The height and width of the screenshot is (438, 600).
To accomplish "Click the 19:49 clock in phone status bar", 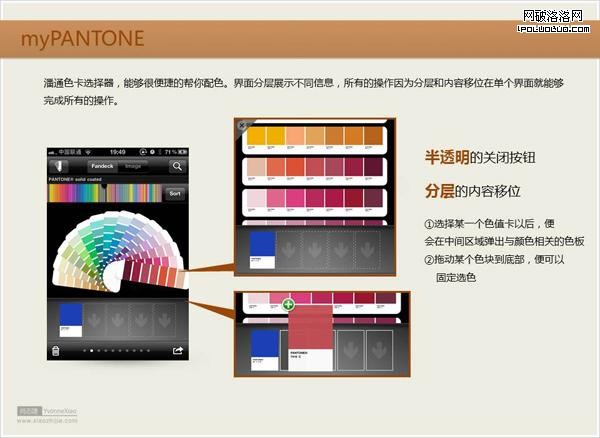I will click(117, 152).
